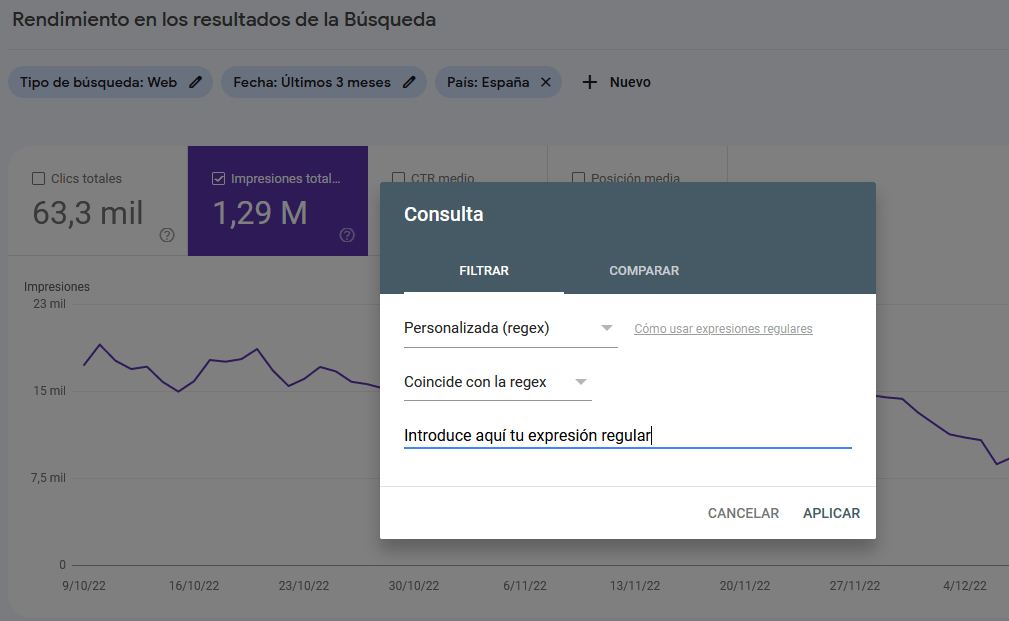Click the page heading Rendimiento en los resultados
This screenshot has width=1009, height=621.
coord(224,19)
